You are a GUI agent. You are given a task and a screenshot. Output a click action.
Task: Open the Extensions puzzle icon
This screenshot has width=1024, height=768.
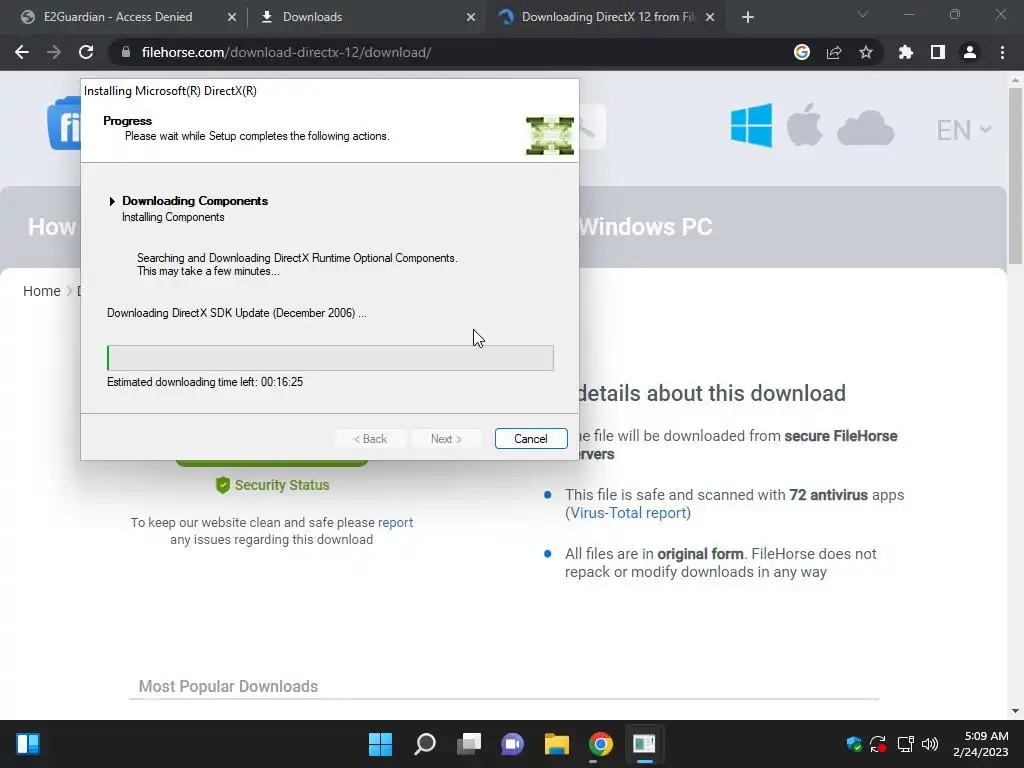pos(906,52)
